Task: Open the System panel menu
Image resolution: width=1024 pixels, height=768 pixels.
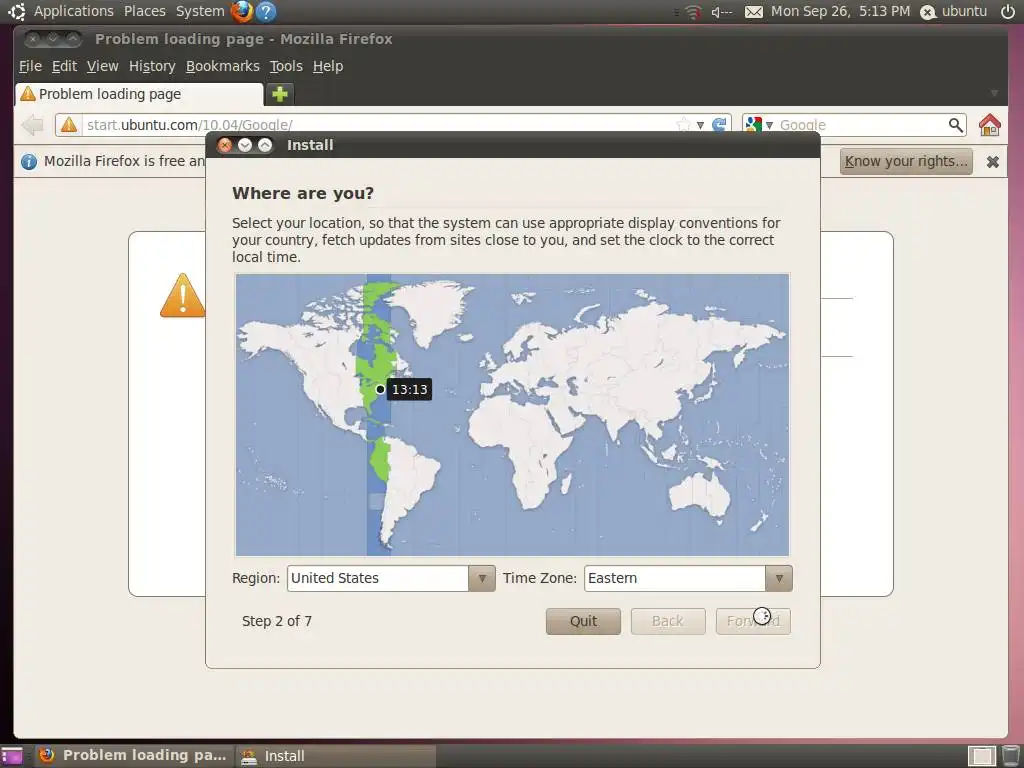Action: pos(200,11)
